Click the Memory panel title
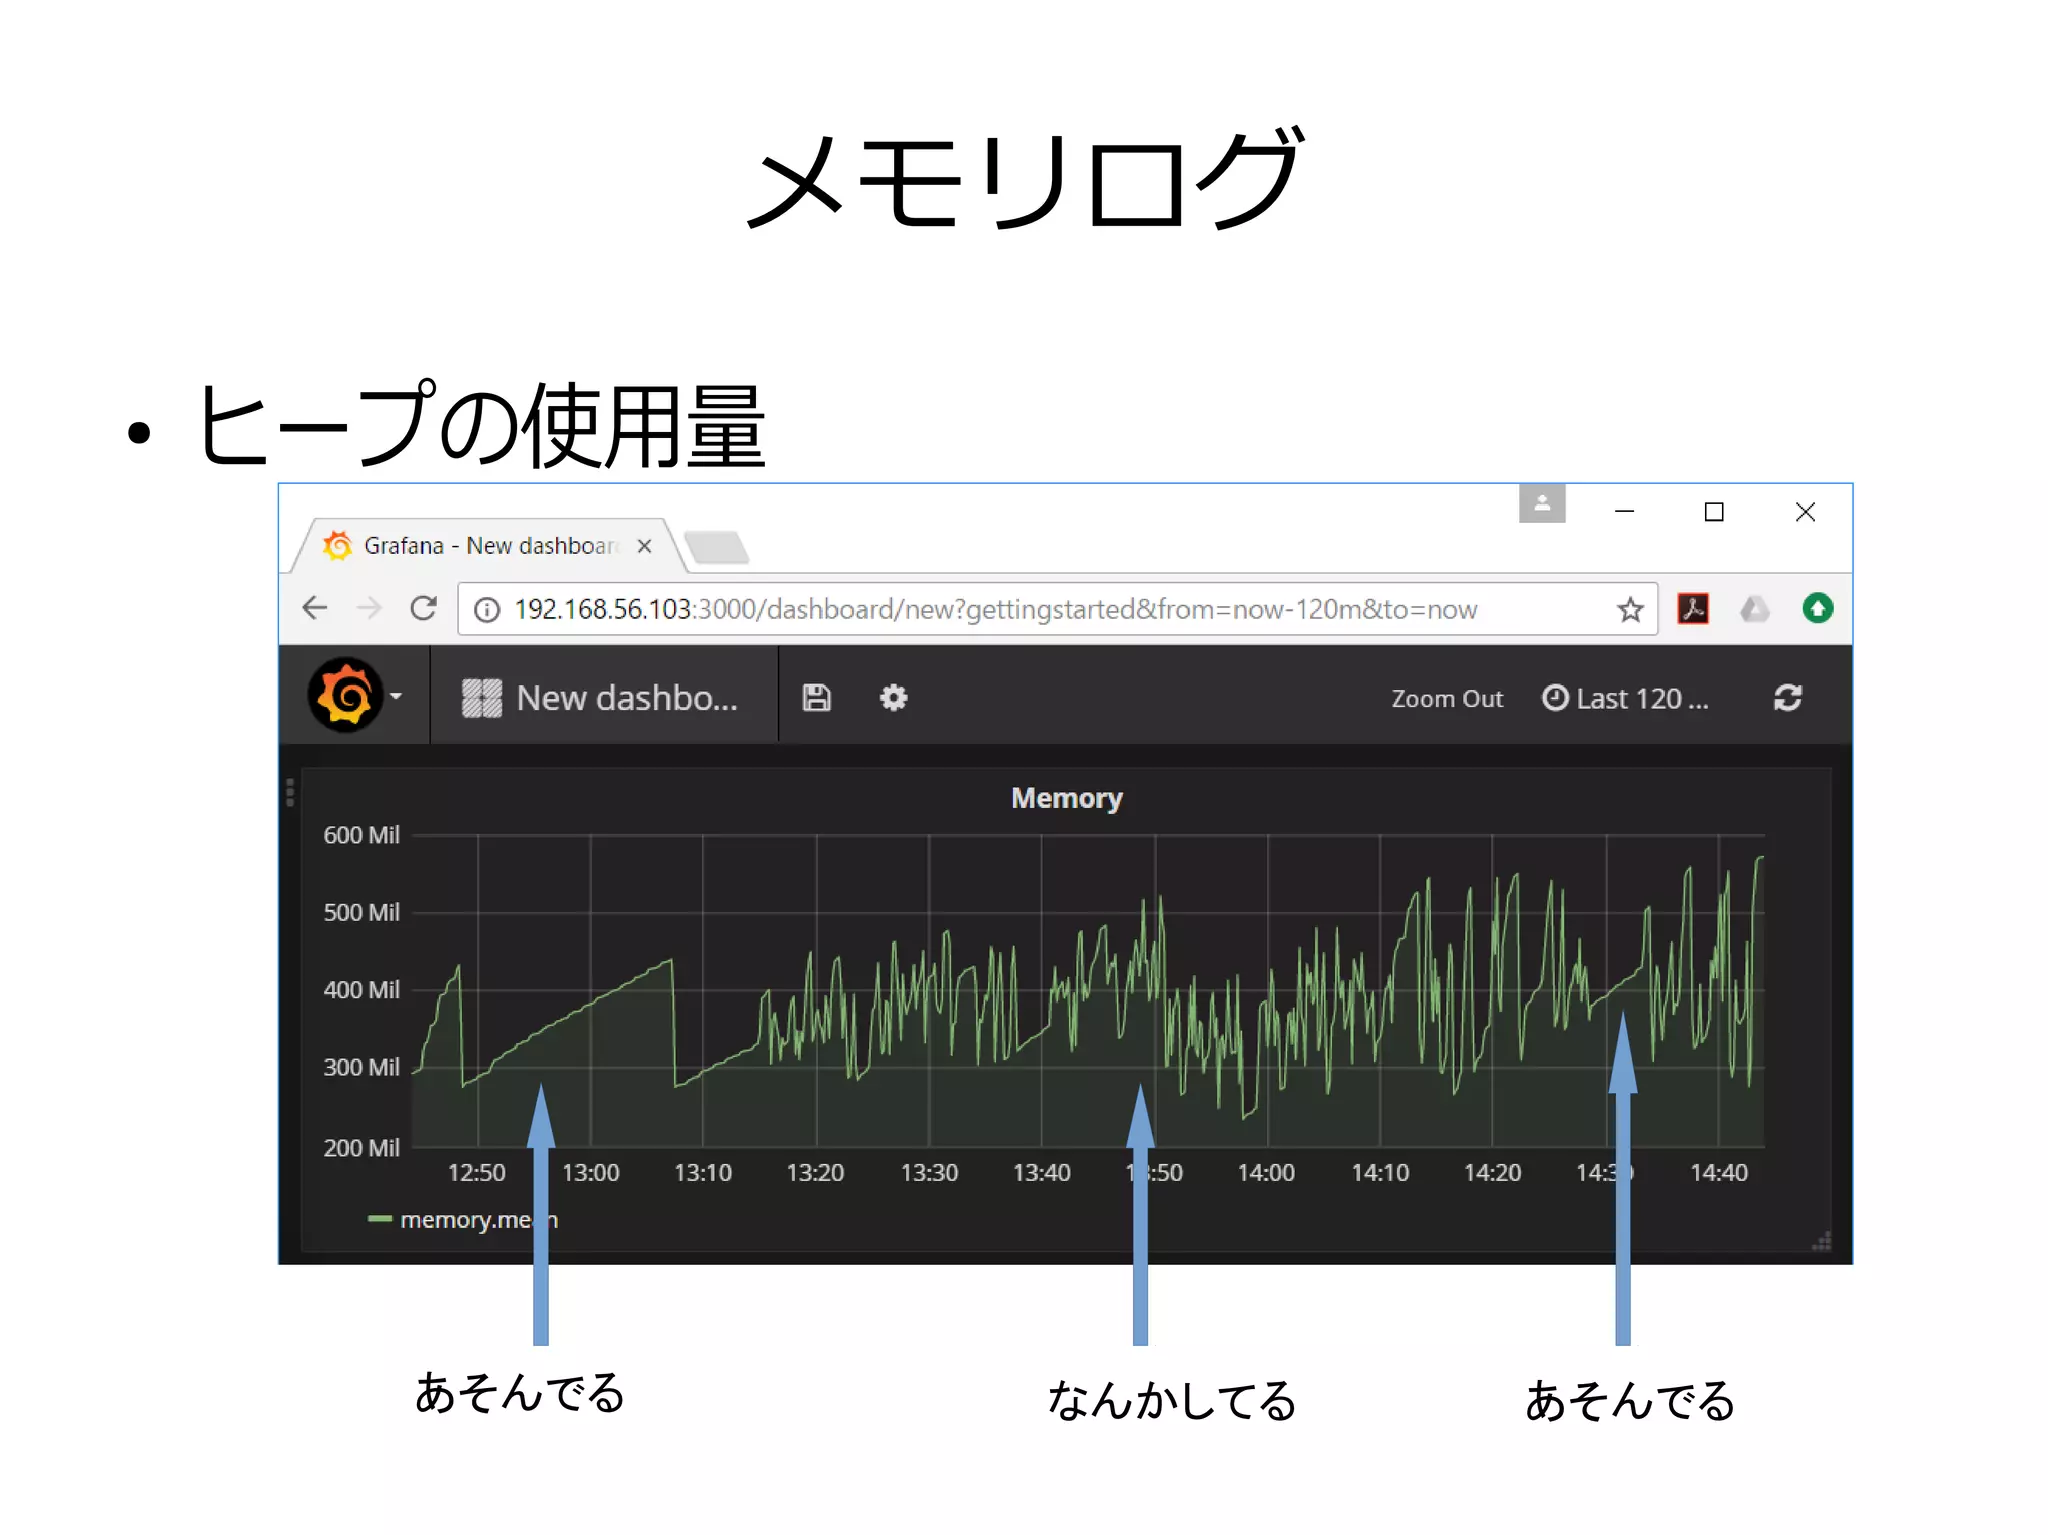Image resolution: width=2048 pixels, height=1535 pixels. (x=1066, y=798)
